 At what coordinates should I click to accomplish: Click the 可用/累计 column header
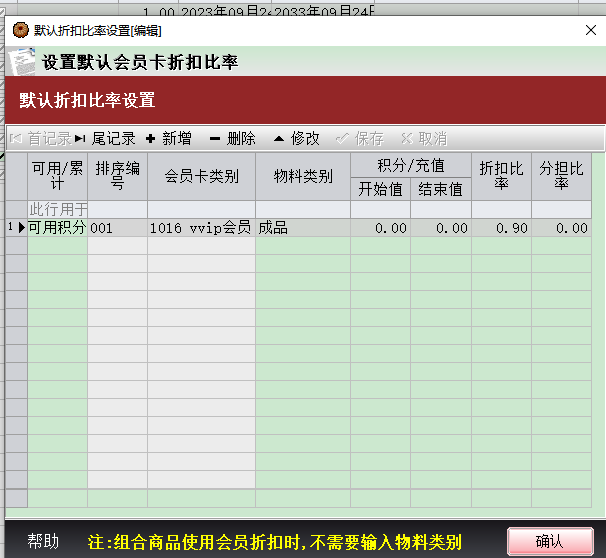click(58, 176)
